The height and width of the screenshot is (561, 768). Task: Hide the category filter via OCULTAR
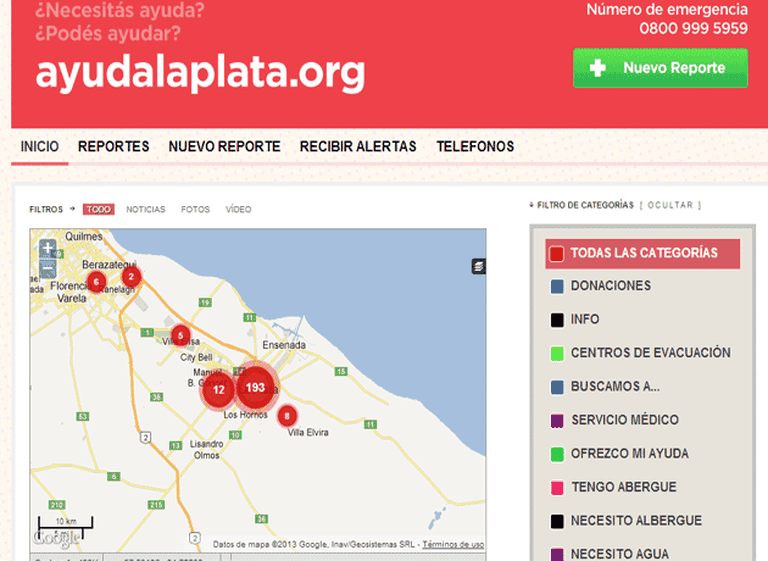point(671,205)
